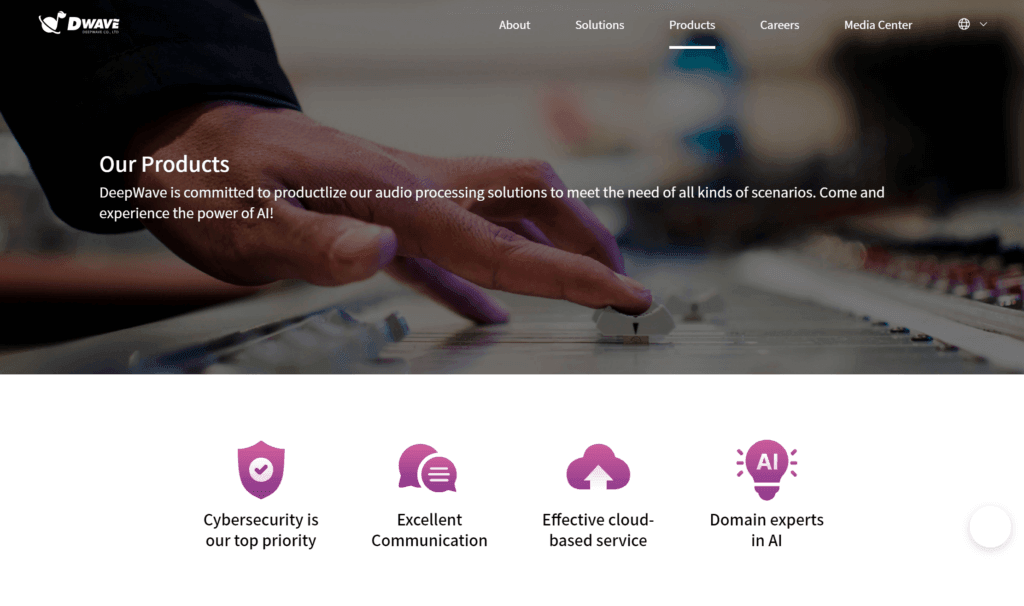Click the cybersecurity shield checkmark icon
The image size is (1024, 606).
click(261, 470)
